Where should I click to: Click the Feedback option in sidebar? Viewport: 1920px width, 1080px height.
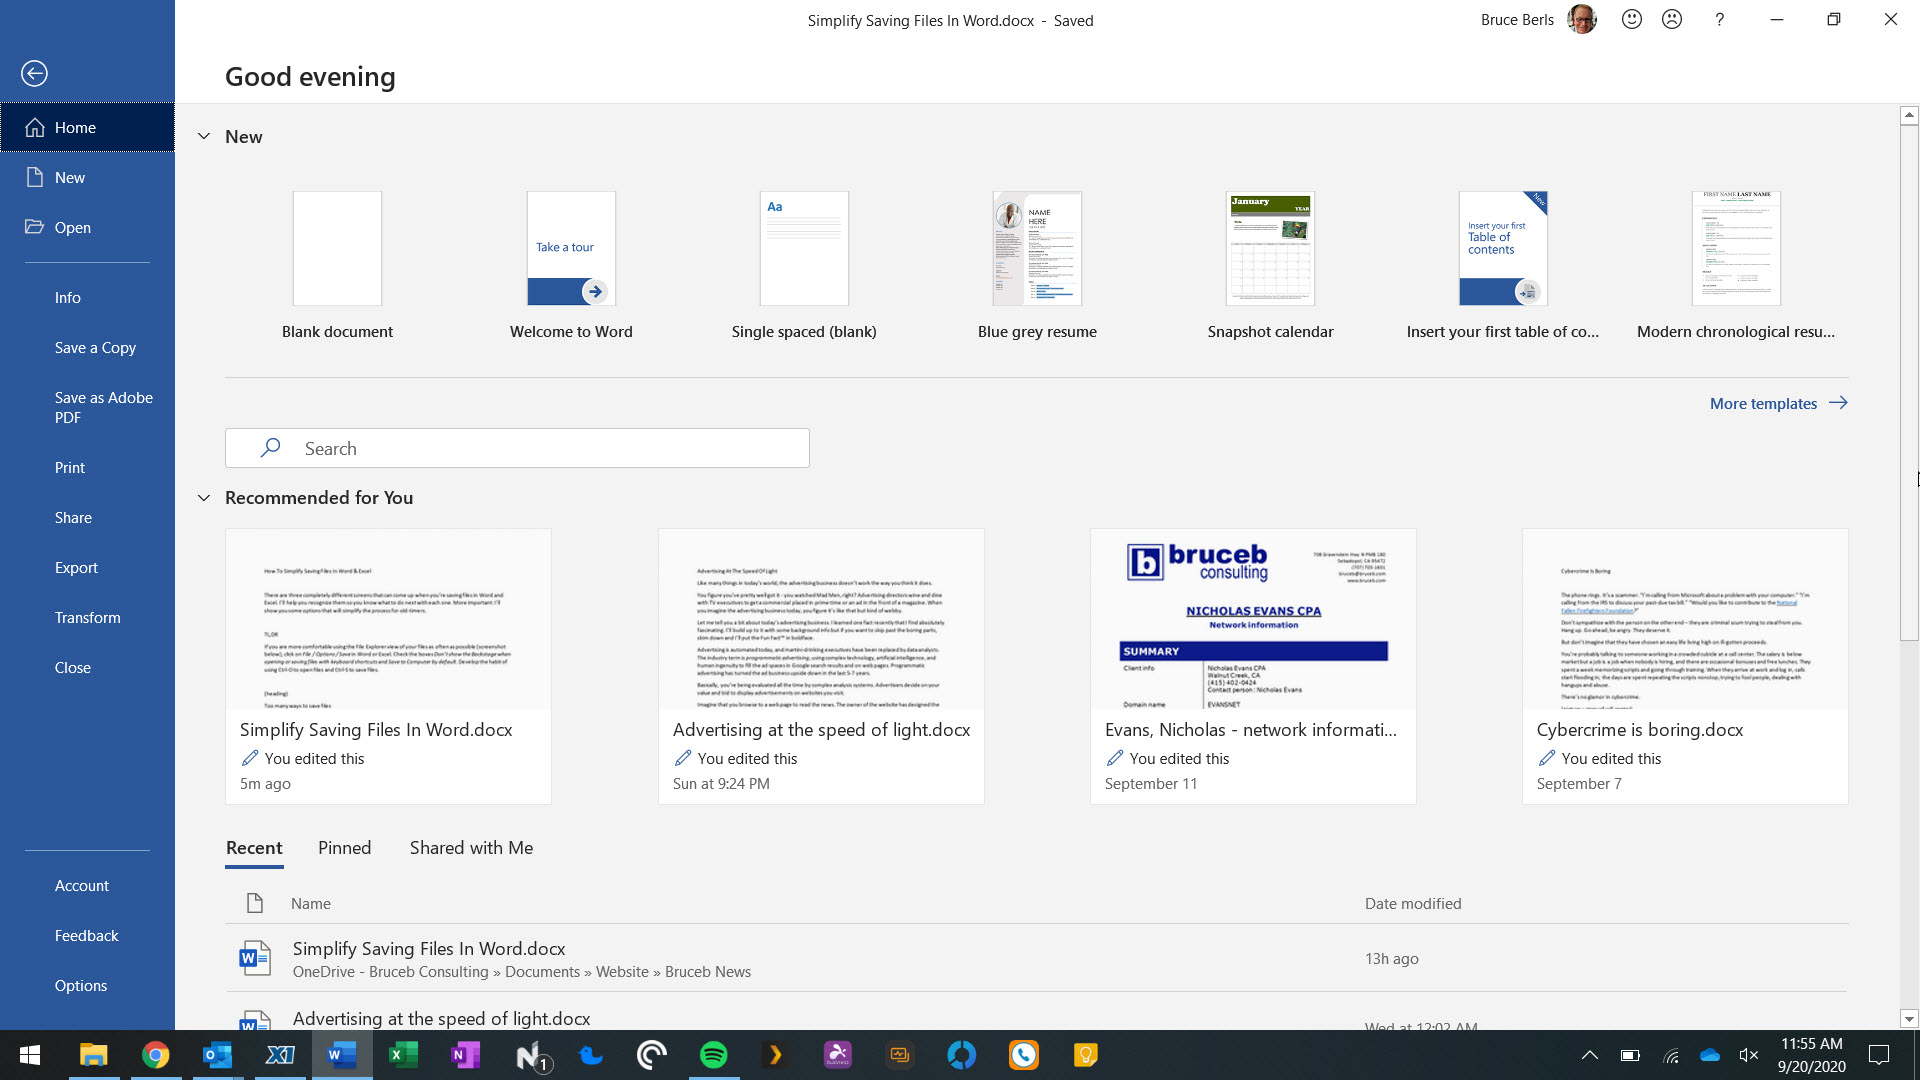(84, 936)
